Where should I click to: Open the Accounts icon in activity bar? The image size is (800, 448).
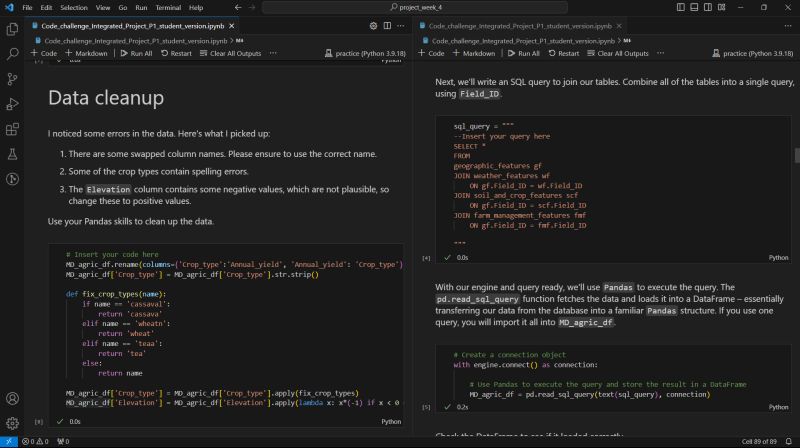click(12, 397)
